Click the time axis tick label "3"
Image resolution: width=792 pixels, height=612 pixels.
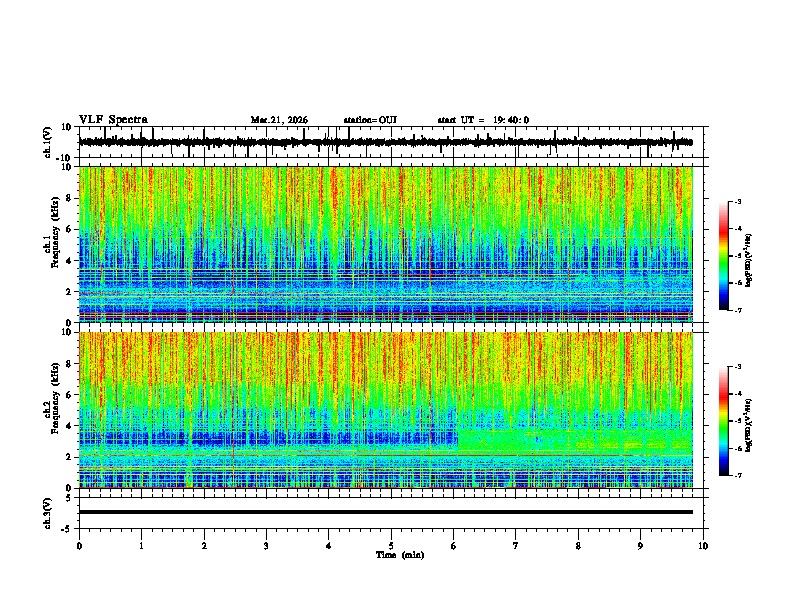click(x=266, y=546)
